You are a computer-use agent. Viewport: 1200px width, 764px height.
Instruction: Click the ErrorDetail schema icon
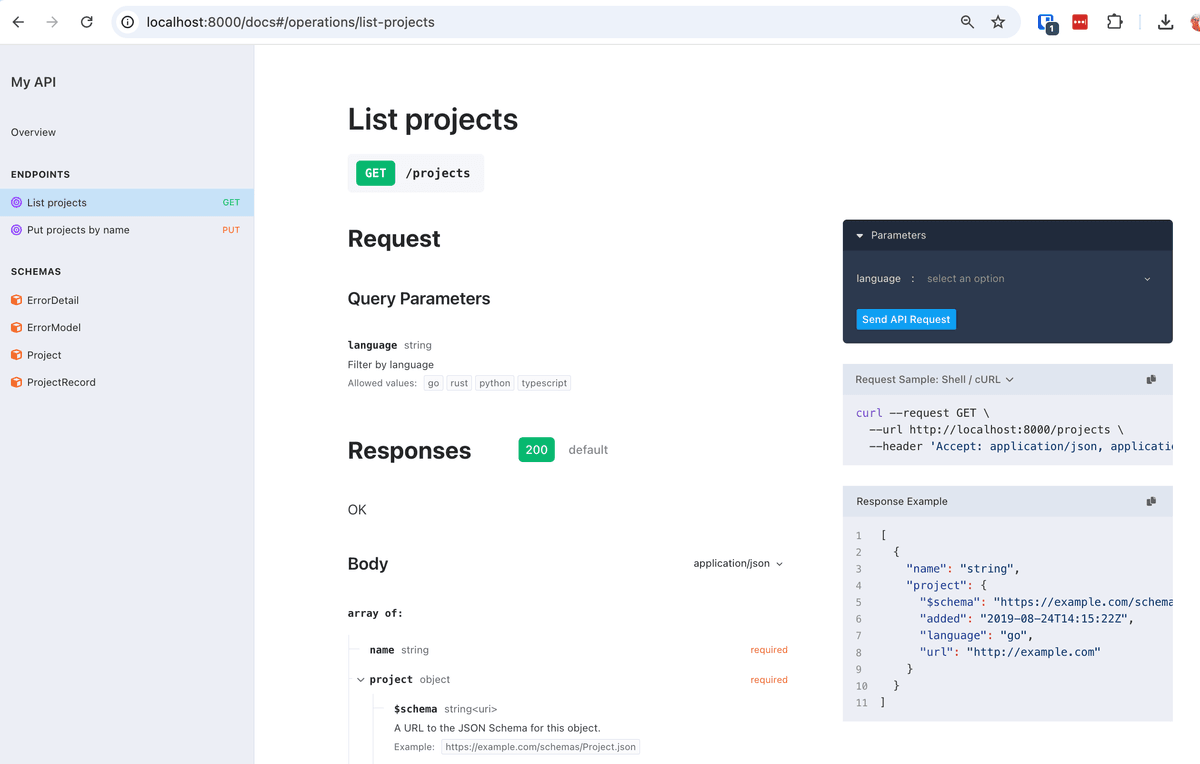pos(16,299)
